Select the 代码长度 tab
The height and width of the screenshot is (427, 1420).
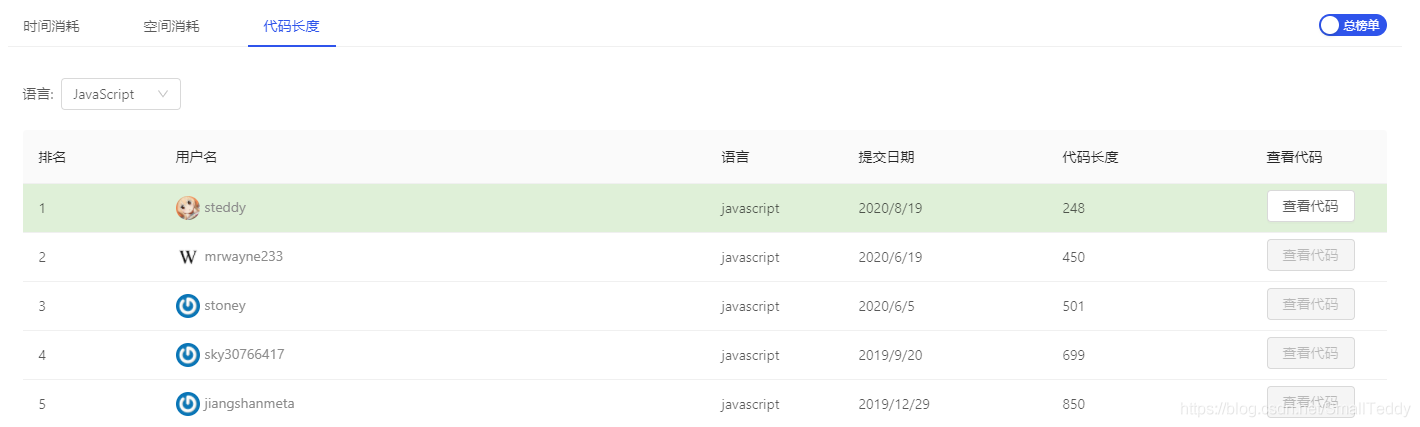291,26
